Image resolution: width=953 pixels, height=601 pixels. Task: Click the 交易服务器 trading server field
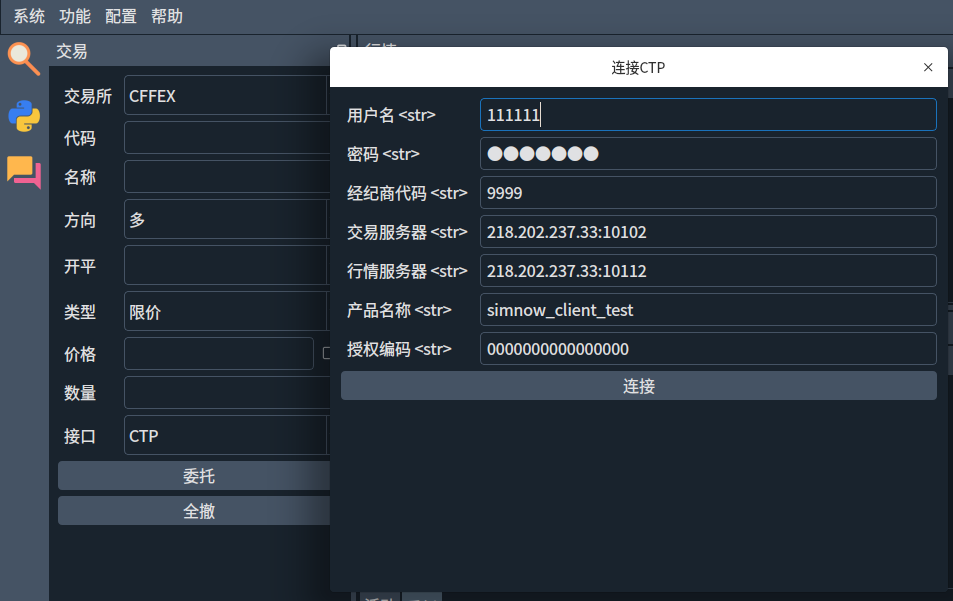707,231
